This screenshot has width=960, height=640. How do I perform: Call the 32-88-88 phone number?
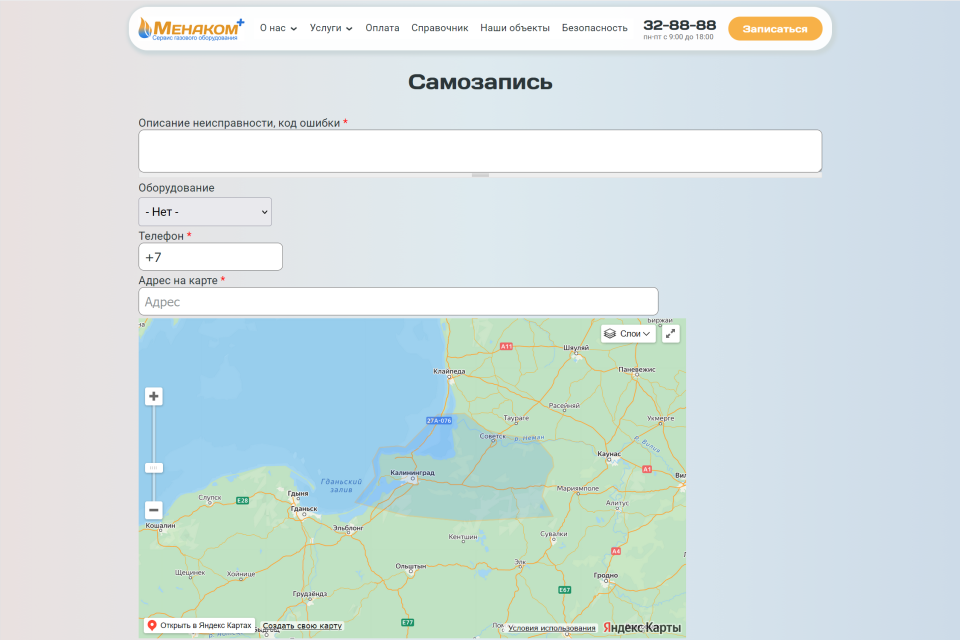point(679,25)
